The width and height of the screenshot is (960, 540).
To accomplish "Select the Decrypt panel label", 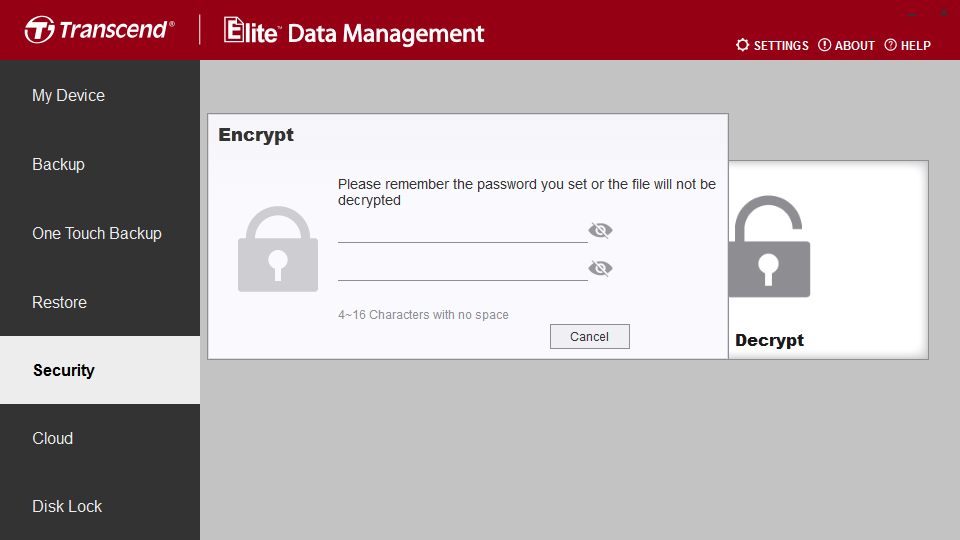I will click(769, 340).
